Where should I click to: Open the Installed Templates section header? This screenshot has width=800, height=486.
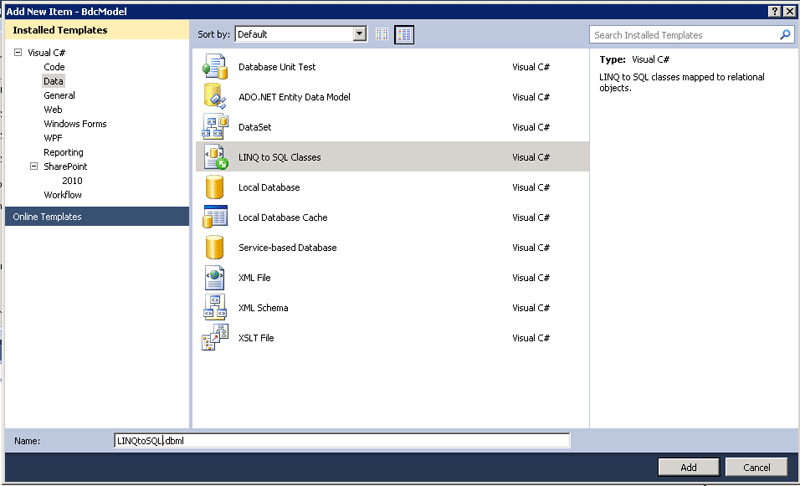97,30
